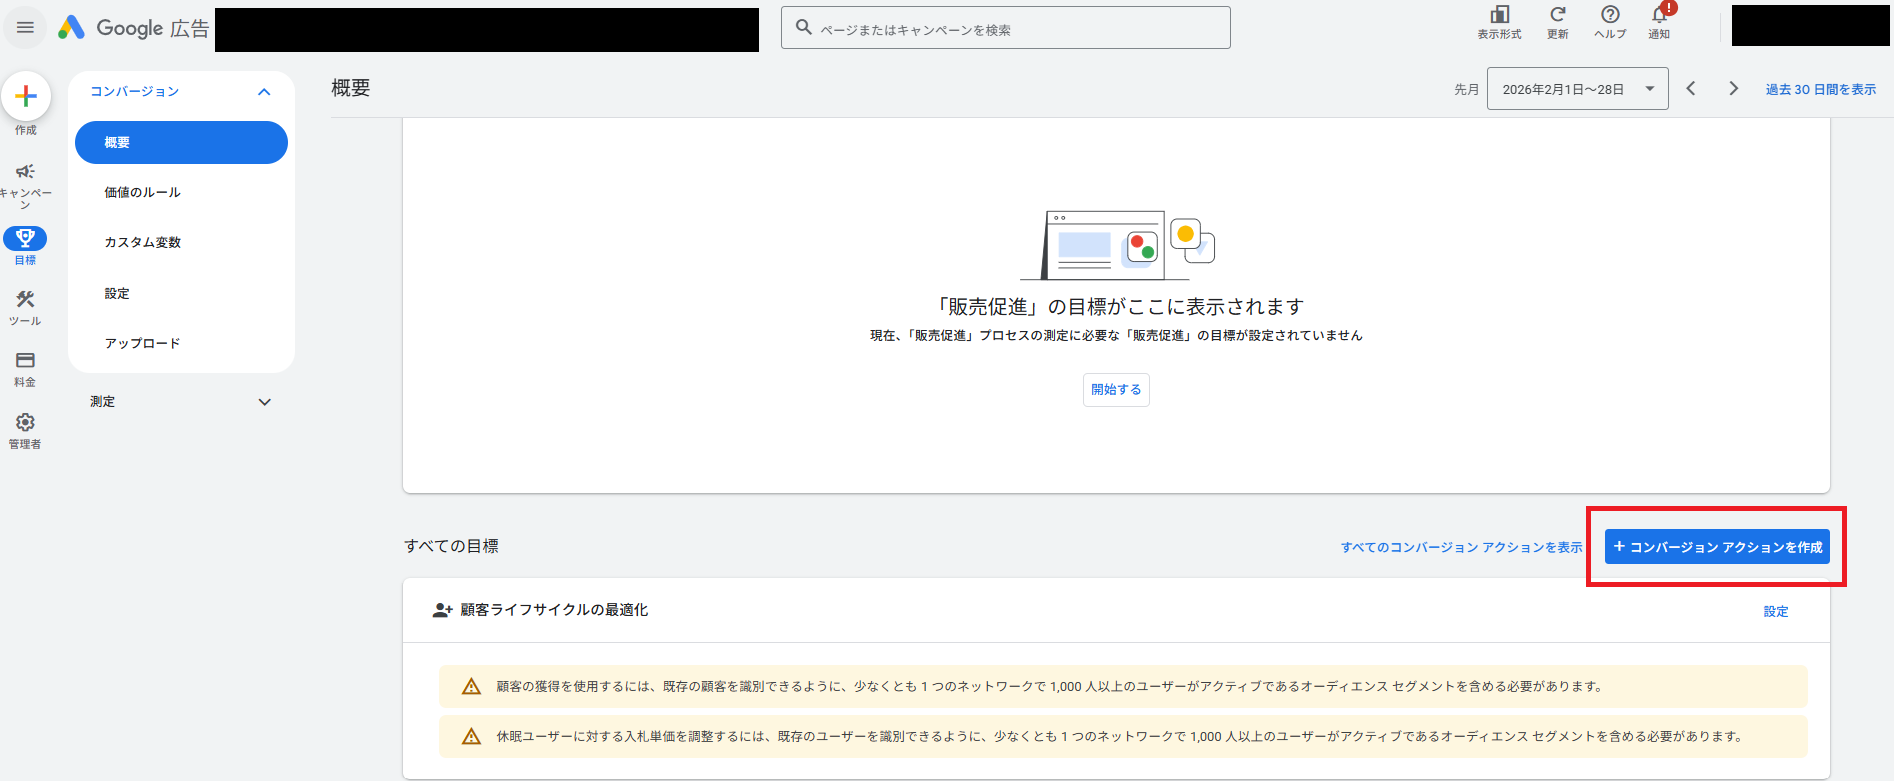The image size is (1894, 781).
Task: Click the 作成 plus button
Action: [x=26, y=97]
